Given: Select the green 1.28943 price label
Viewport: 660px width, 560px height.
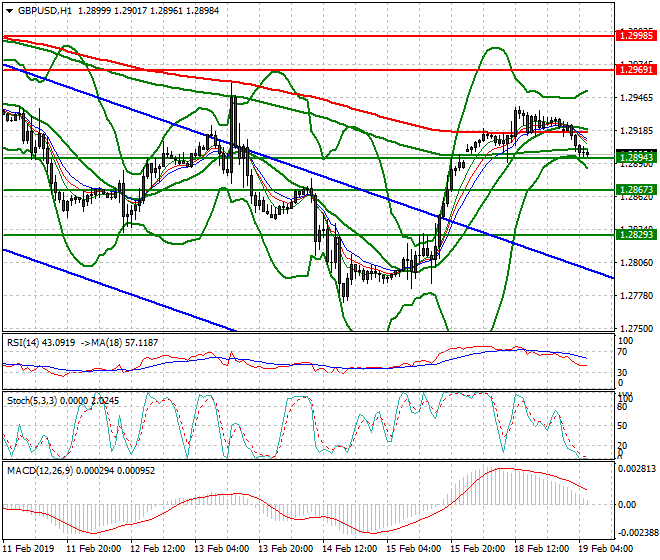Looking at the screenshot, I should 636,158.
